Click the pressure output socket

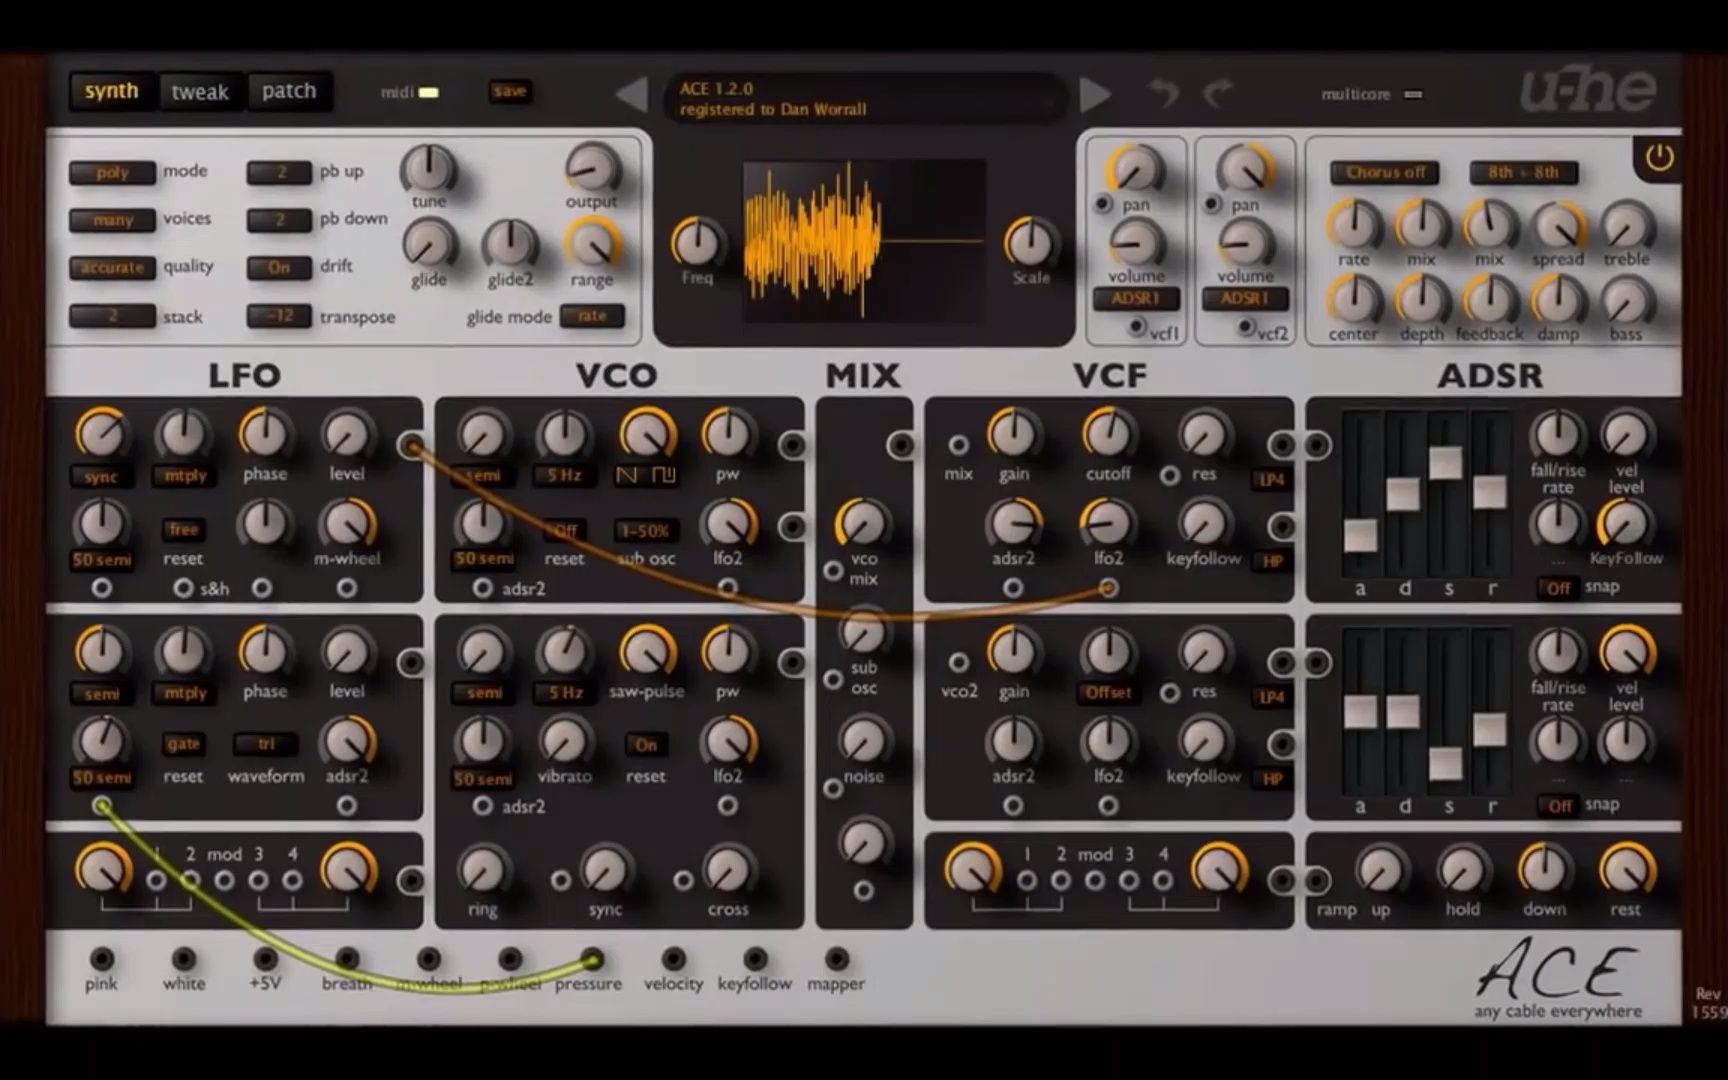point(592,958)
